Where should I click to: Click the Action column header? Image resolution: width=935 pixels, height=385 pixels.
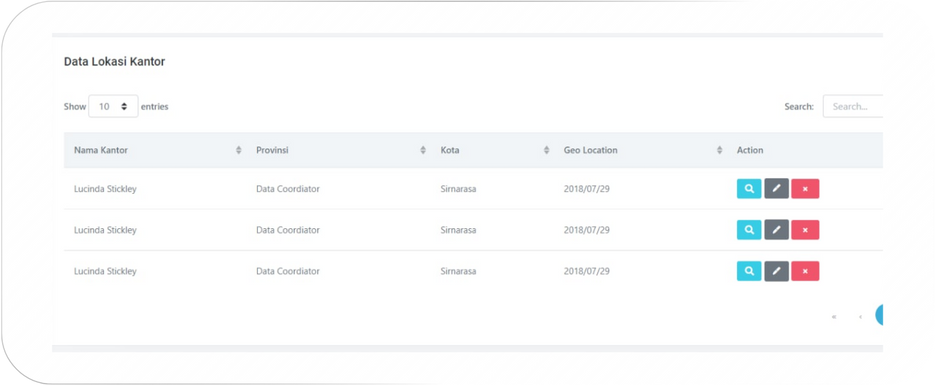(x=750, y=150)
